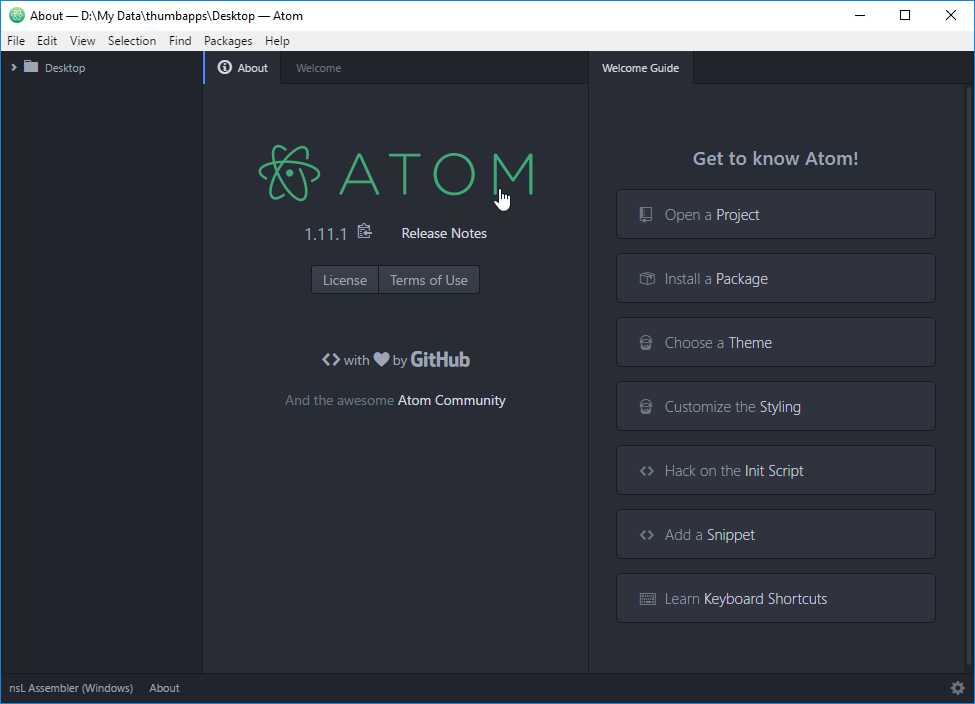The width and height of the screenshot is (975, 704).
Task: Open the Edit menu
Action: tap(47, 40)
